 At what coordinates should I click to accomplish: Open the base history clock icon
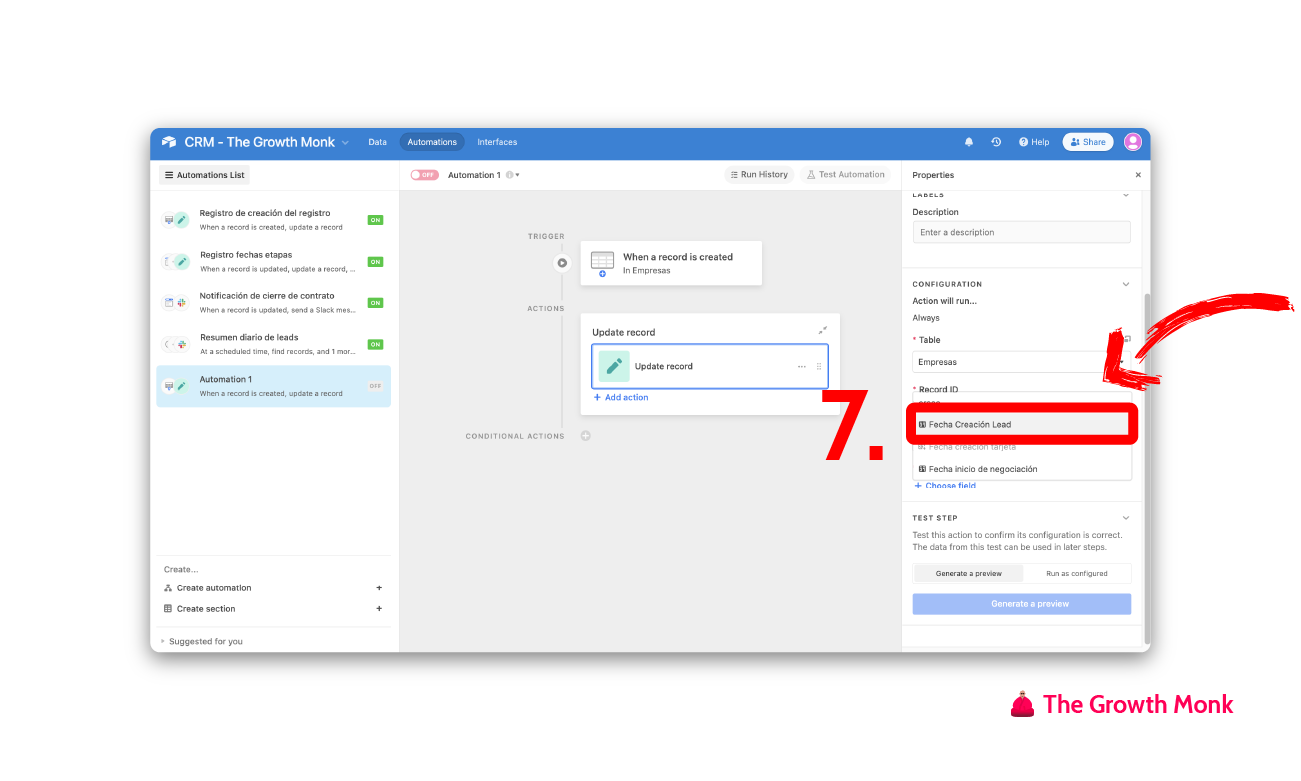(x=996, y=142)
